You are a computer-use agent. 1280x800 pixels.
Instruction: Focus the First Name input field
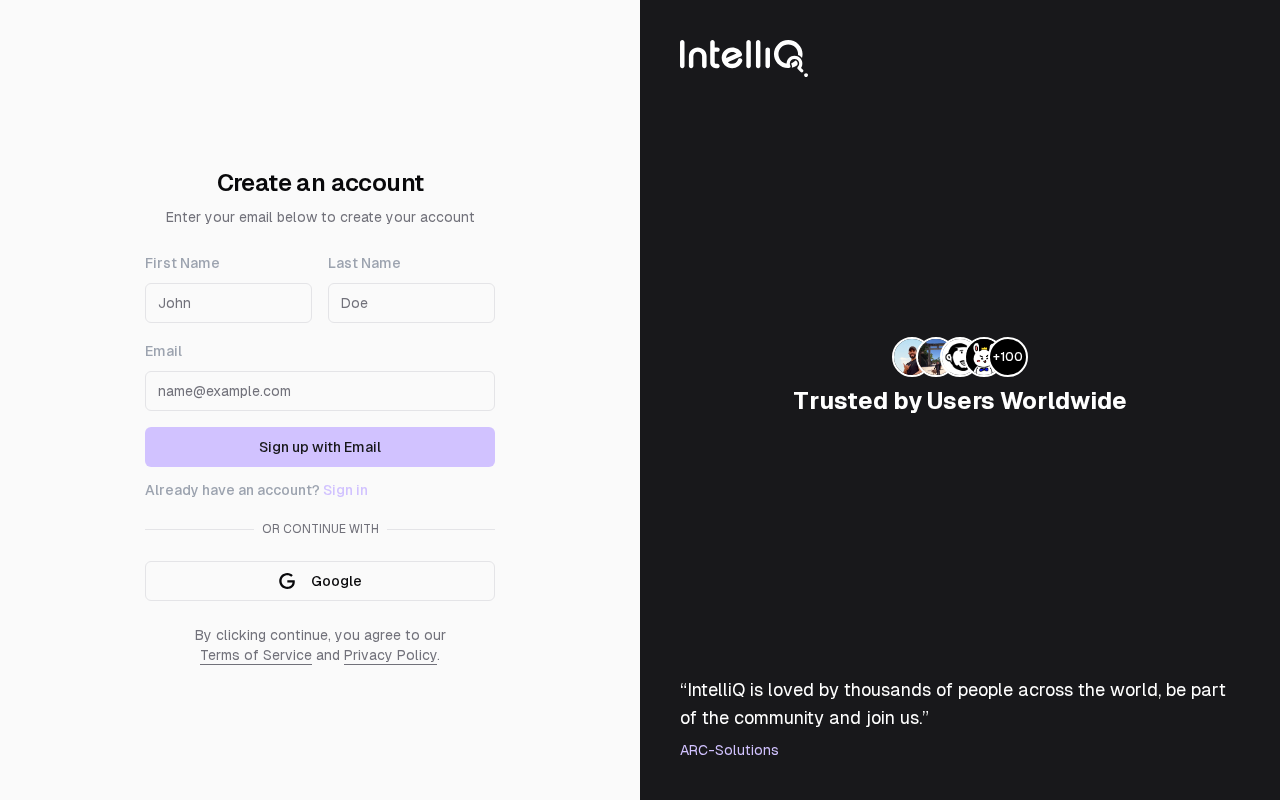tap(228, 303)
